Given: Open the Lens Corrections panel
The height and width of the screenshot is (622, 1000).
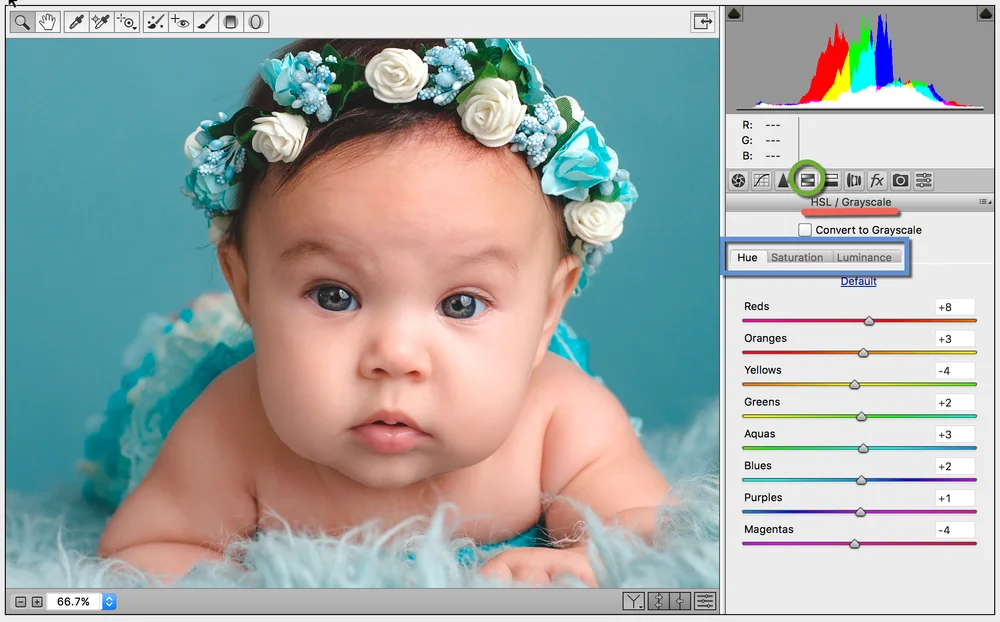Looking at the screenshot, I should click(854, 180).
